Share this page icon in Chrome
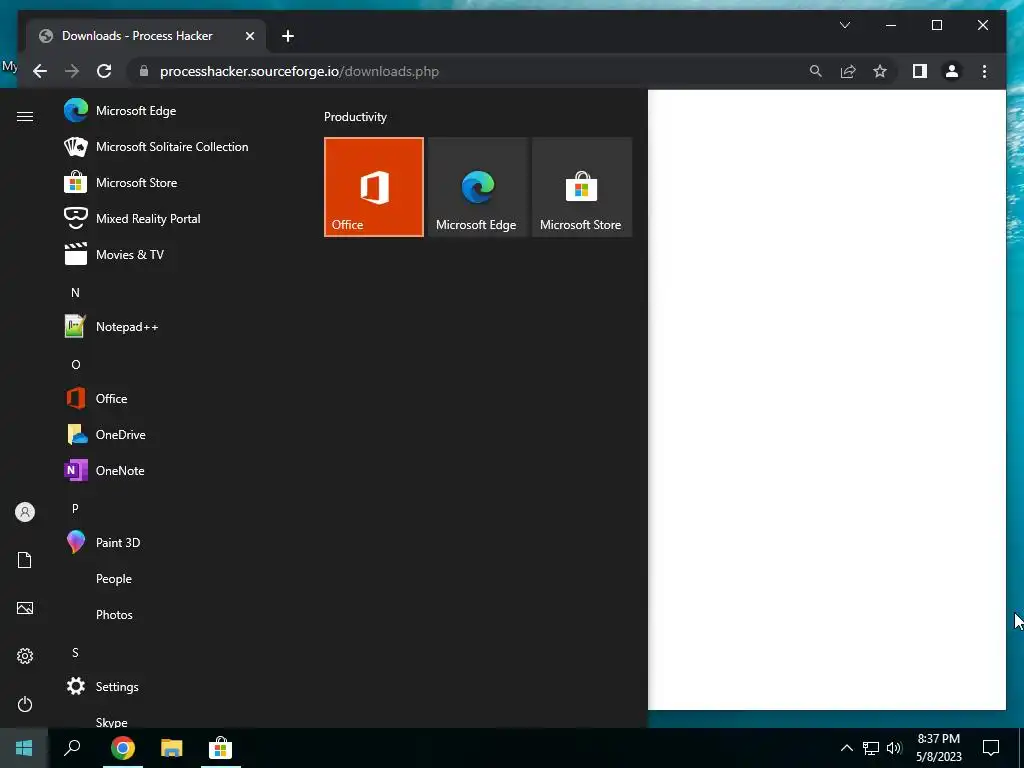 tap(848, 71)
